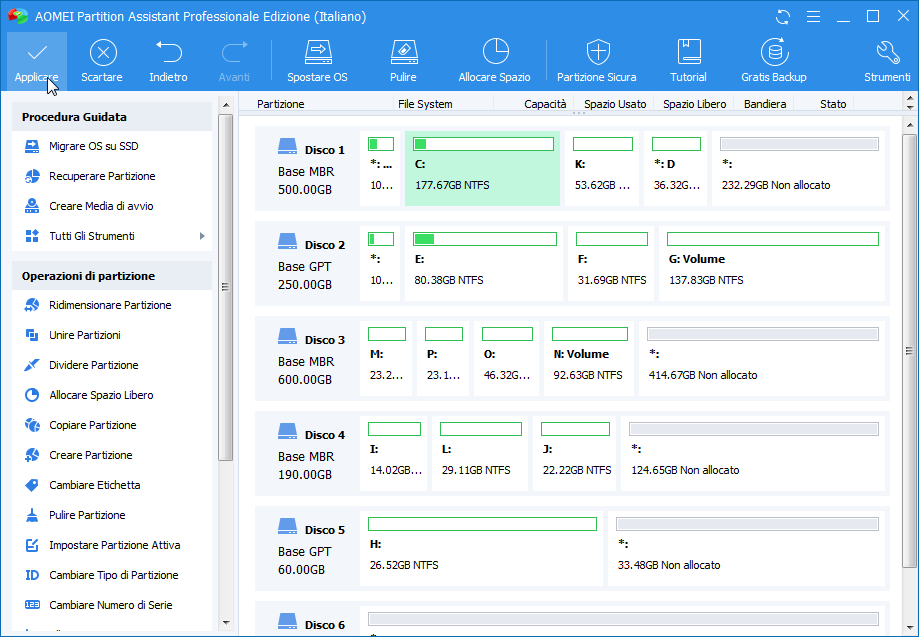Open the Pulire disk wipe tool

(403, 61)
